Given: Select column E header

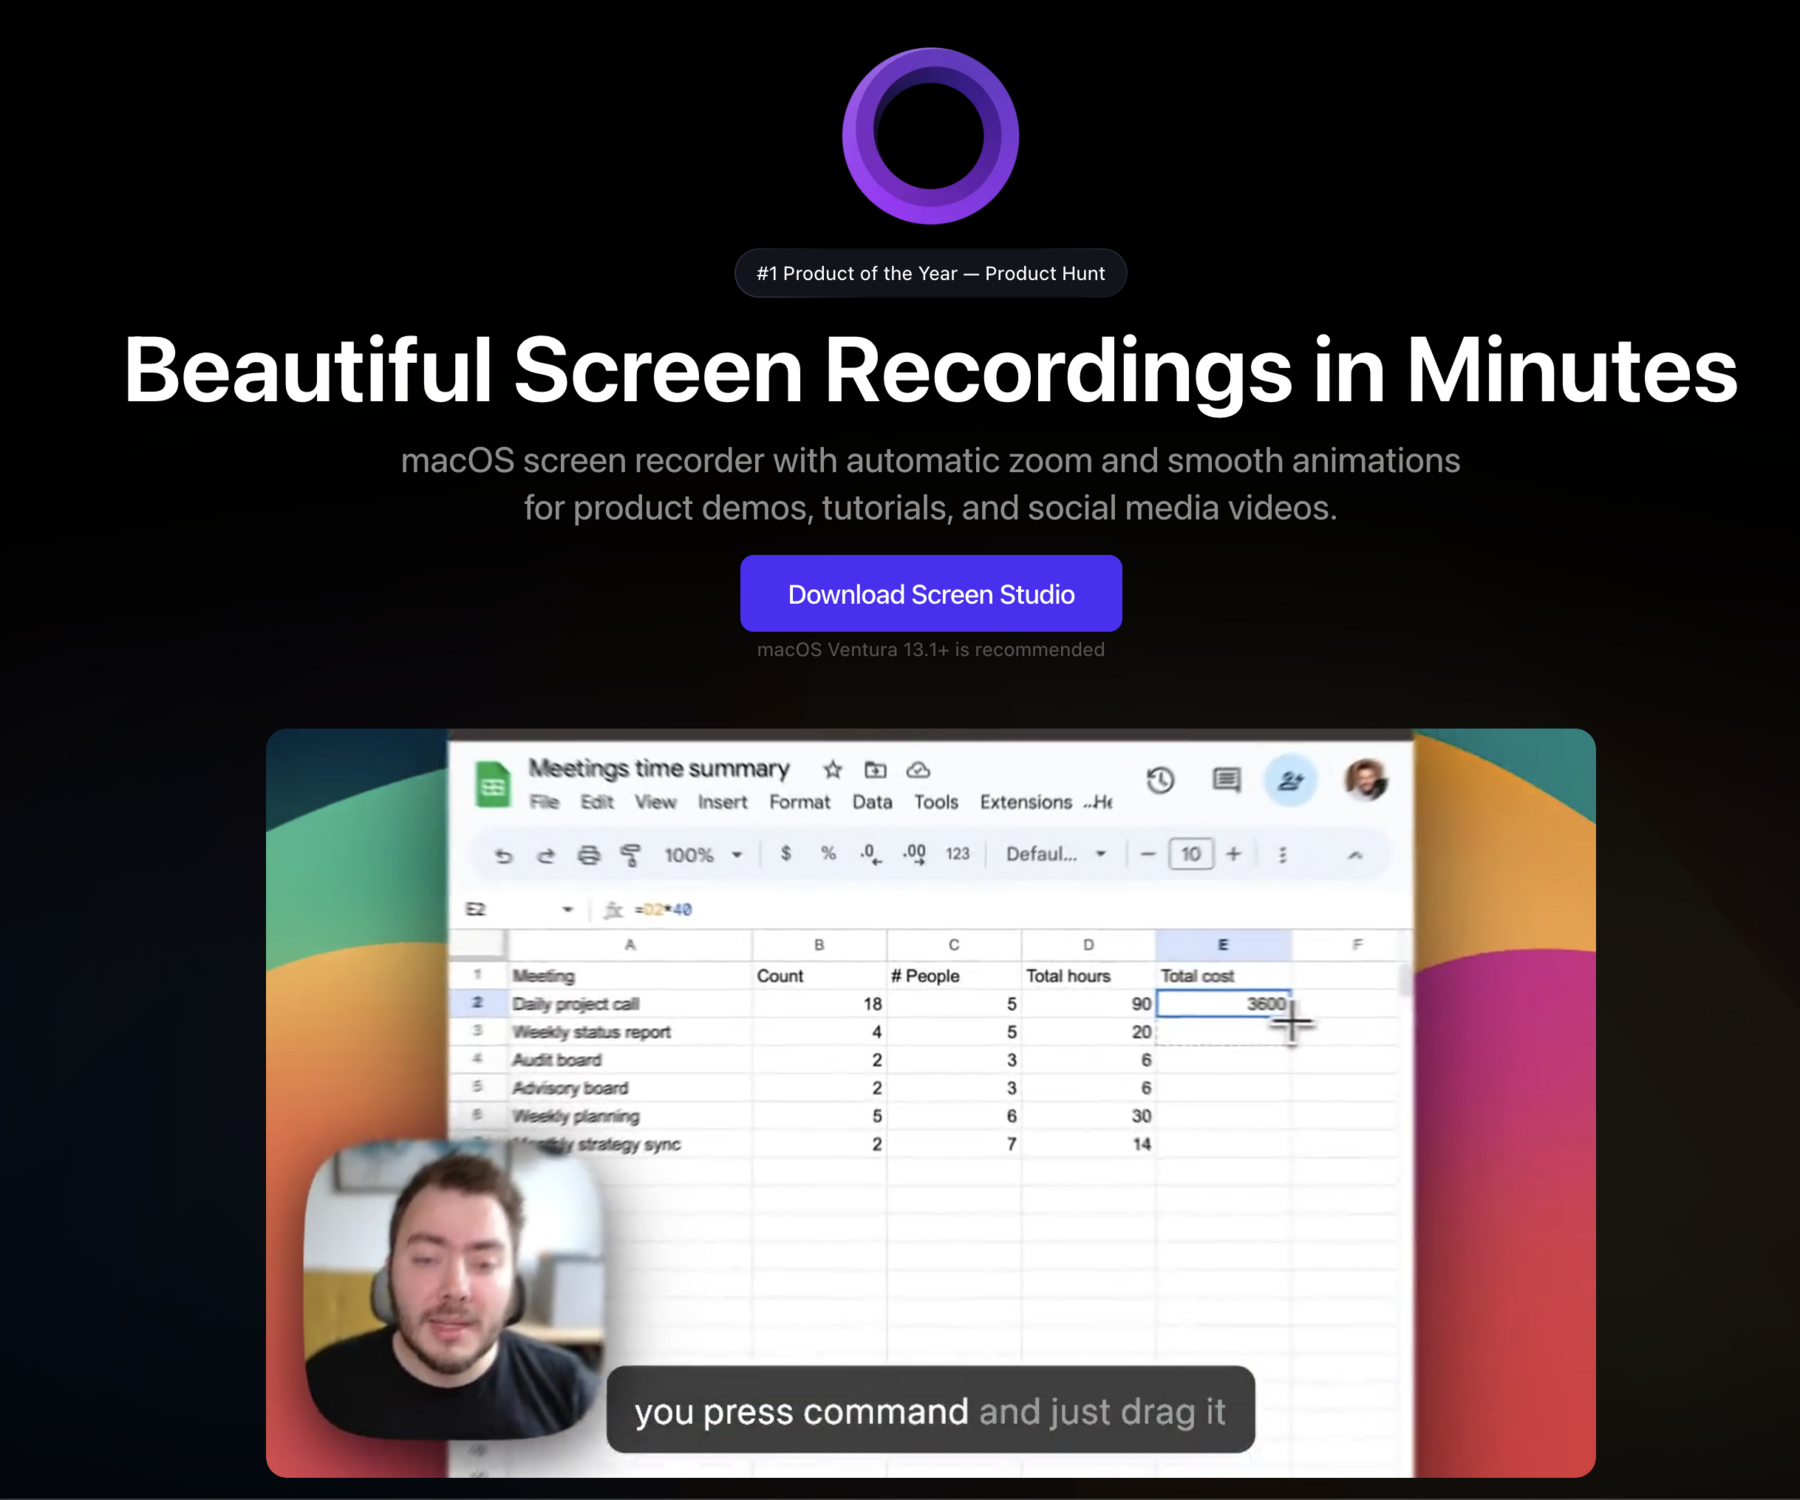Looking at the screenshot, I should click(x=1223, y=945).
